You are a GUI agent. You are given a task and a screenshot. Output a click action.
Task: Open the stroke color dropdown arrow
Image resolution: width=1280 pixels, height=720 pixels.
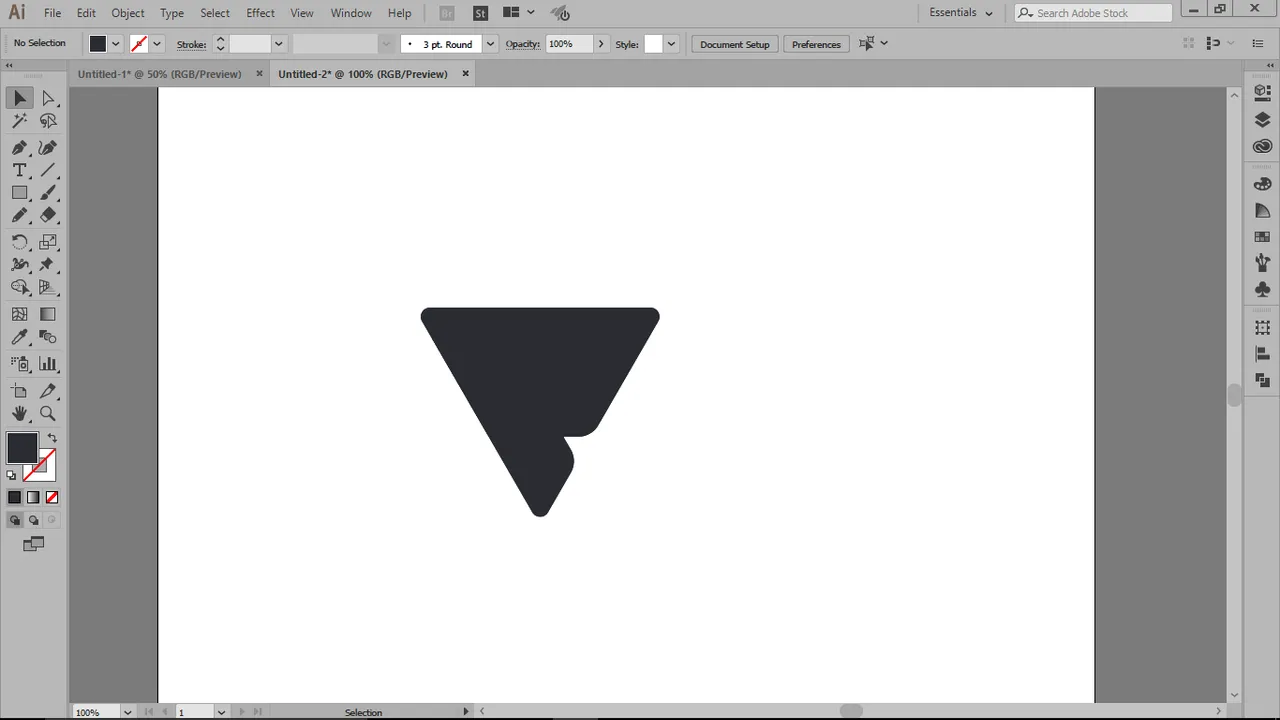(157, 44)
